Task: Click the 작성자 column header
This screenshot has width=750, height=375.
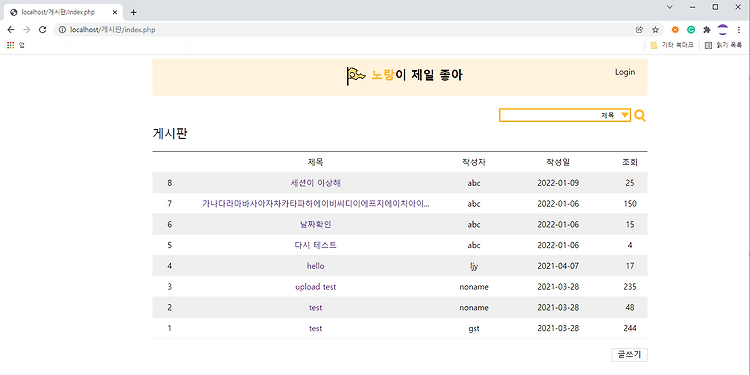Action: click(x=474, y=162)
